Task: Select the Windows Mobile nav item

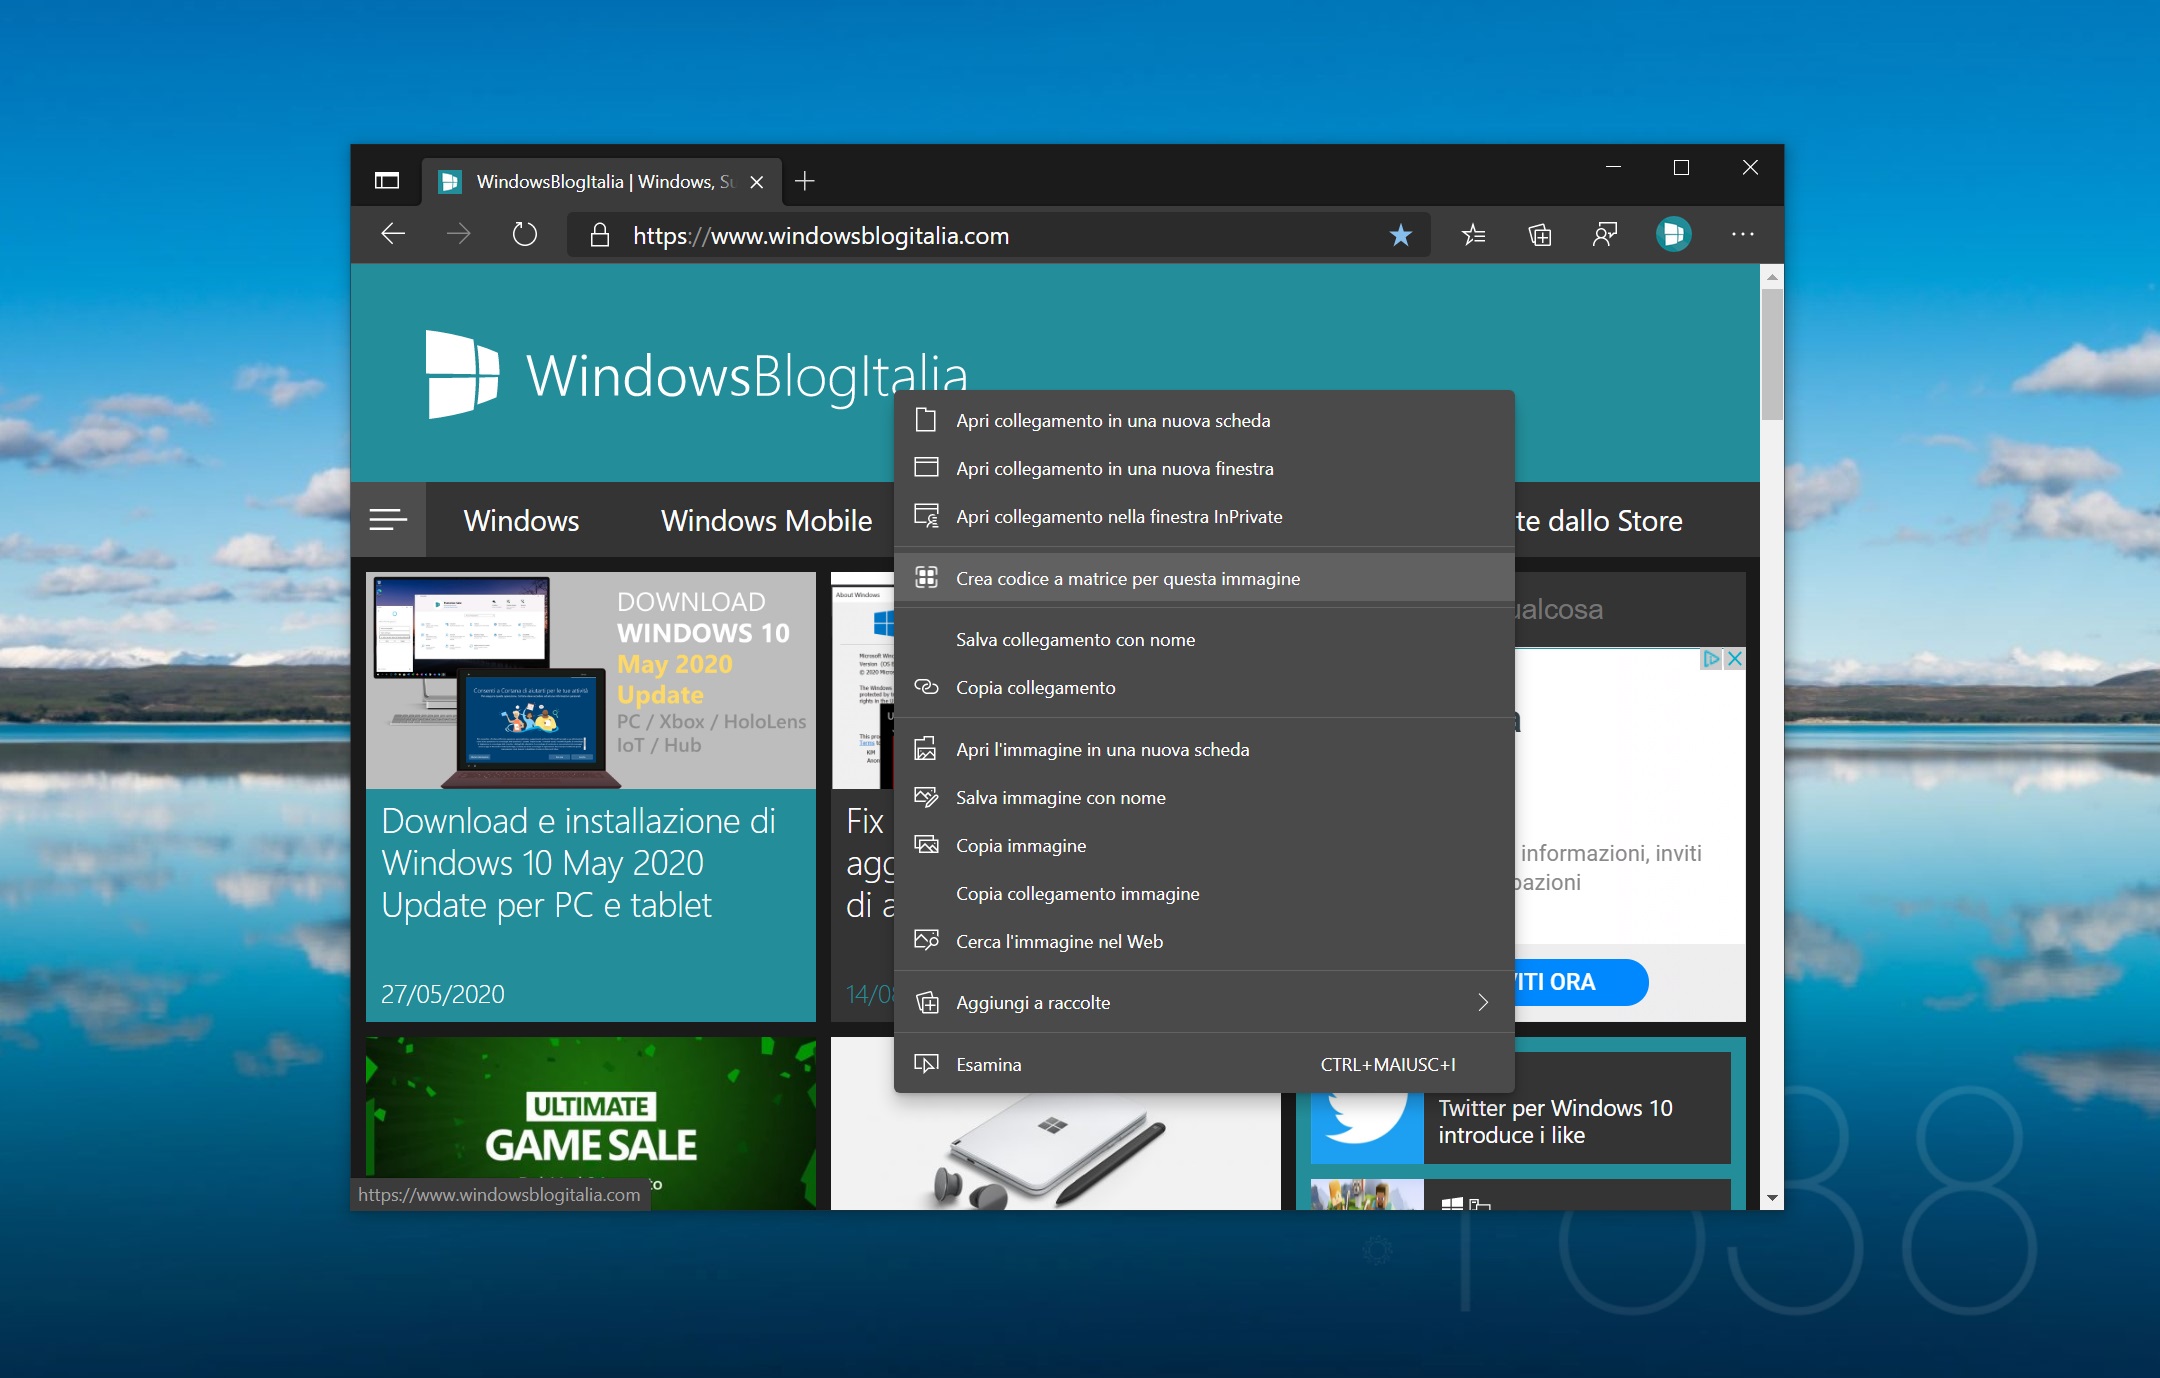Action: [766, 520]
